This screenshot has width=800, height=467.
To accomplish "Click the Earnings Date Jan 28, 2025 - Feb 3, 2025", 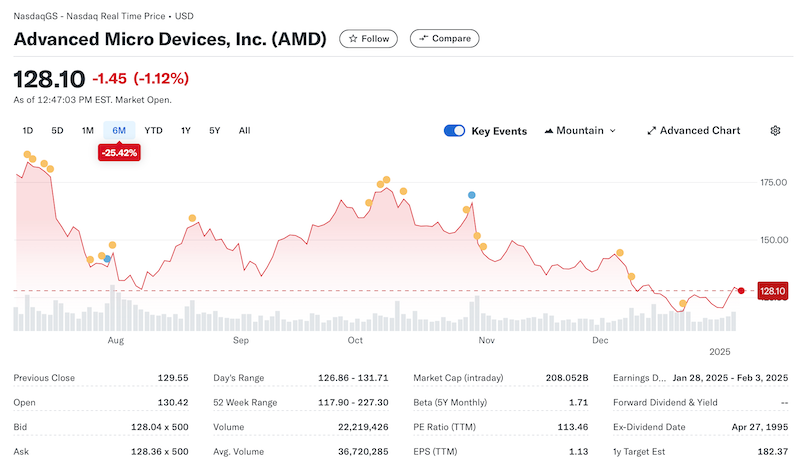I will coord(730,378).
